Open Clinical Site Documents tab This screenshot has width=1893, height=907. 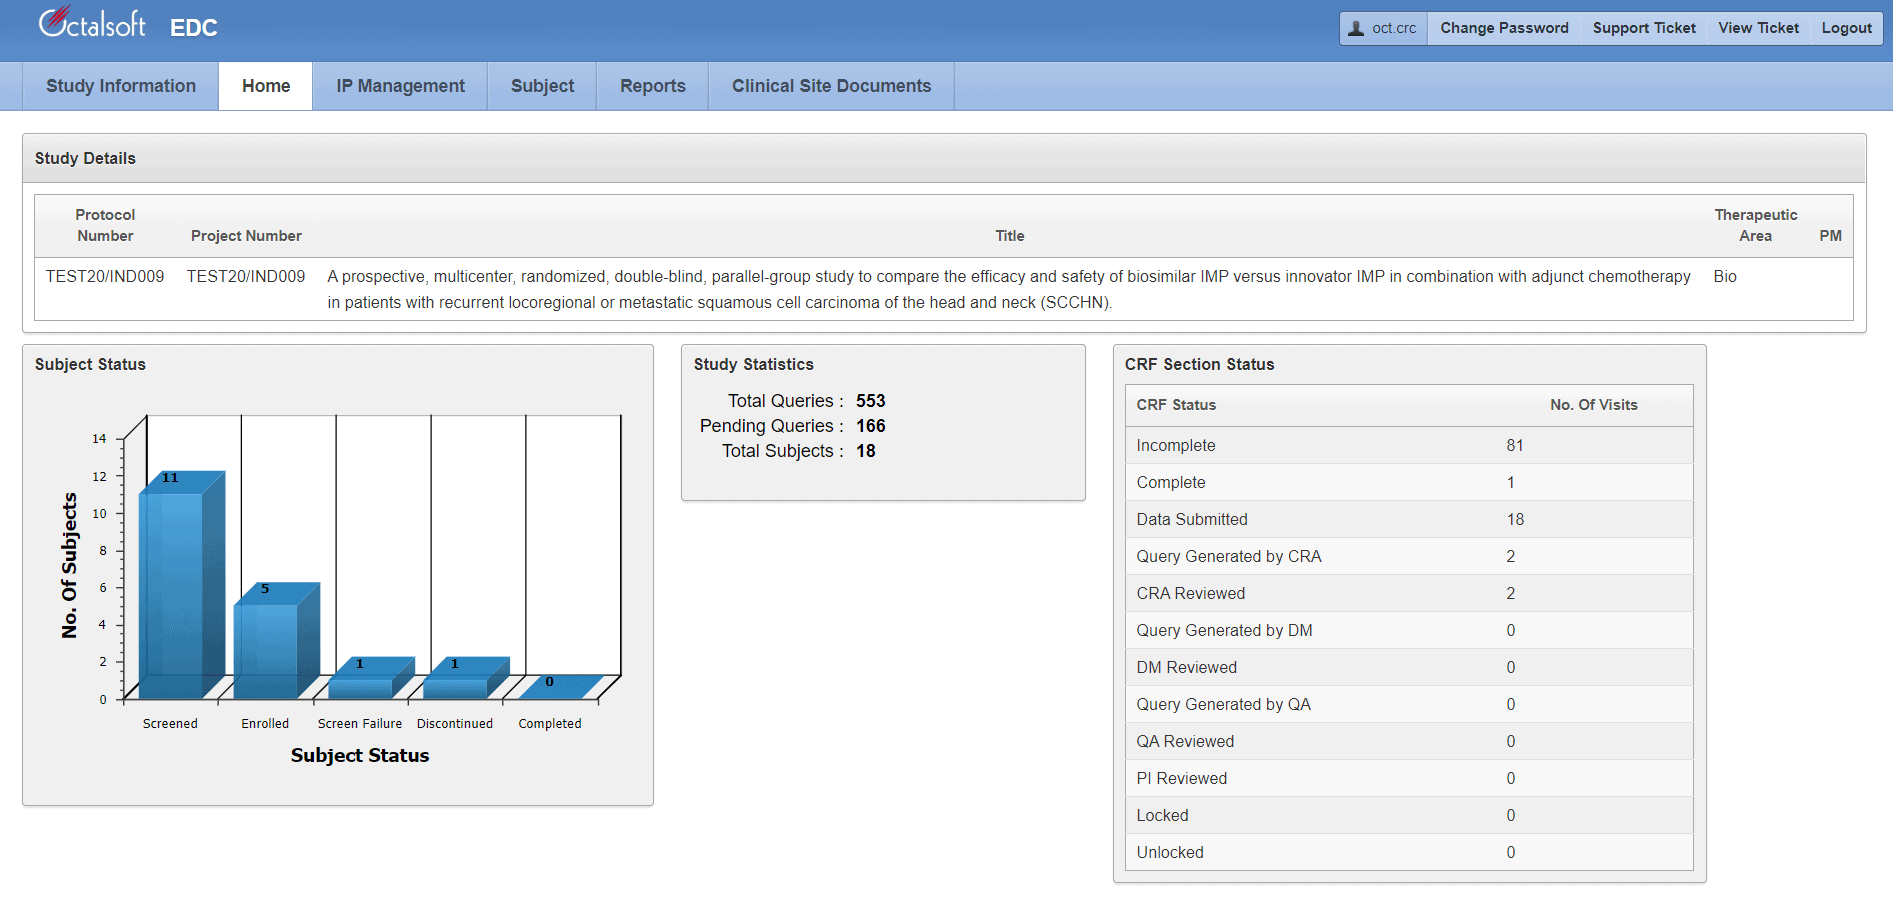[831, 86]
